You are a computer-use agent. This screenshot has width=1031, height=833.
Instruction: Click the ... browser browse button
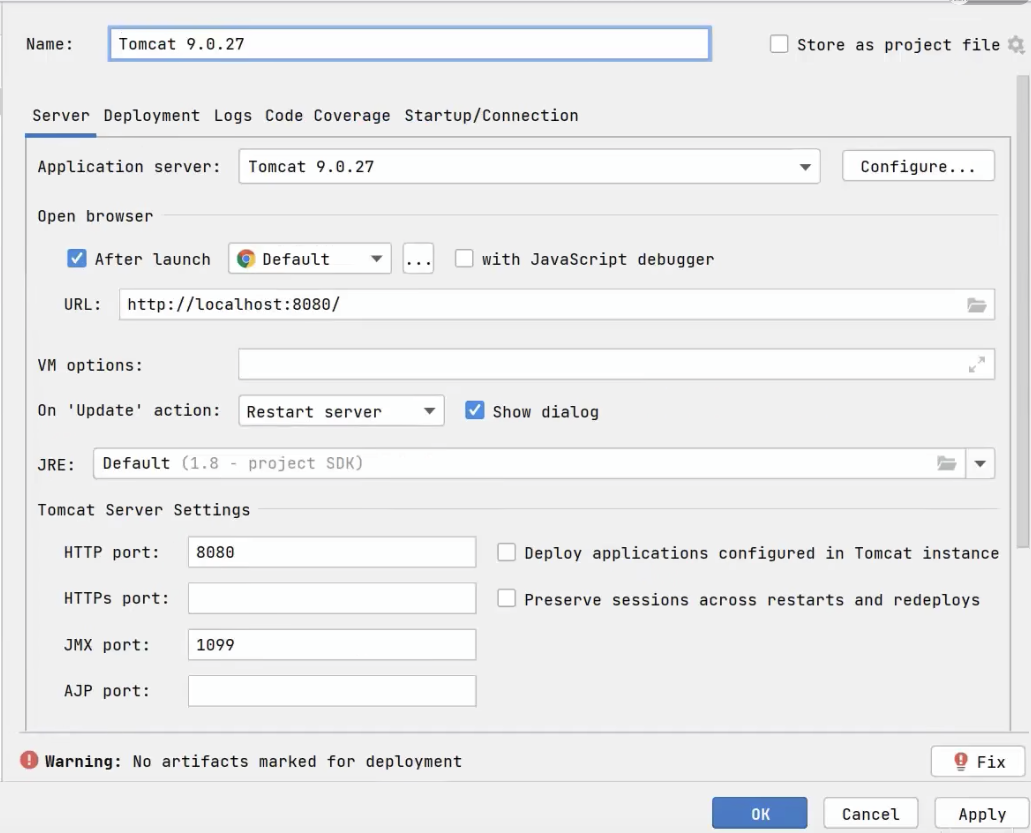tap(418, 258)
